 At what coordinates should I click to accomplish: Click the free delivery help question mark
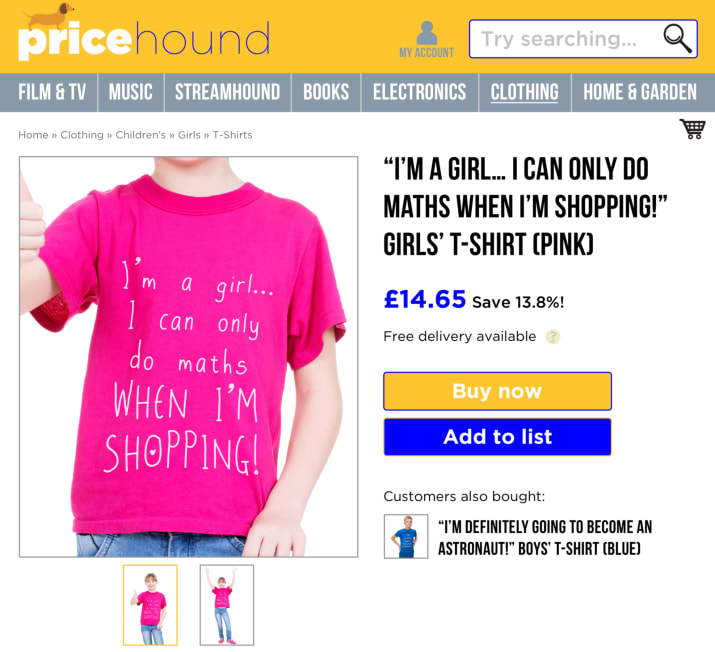[x=553, y=336]
